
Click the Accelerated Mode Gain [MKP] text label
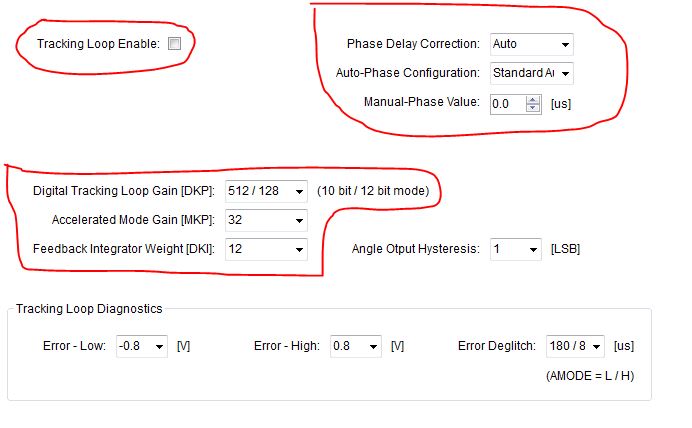133,220
